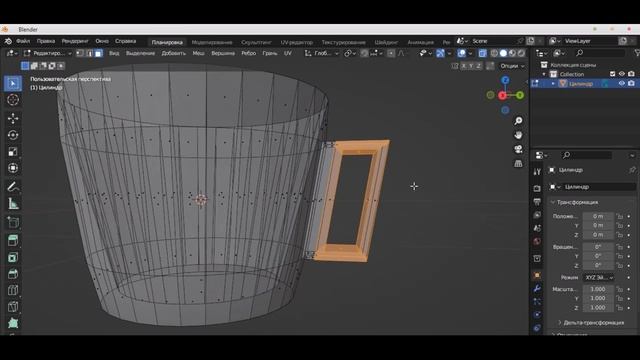Enable vertex select mode
Viewport: 640px width, 360px height.
pos(80,53)
